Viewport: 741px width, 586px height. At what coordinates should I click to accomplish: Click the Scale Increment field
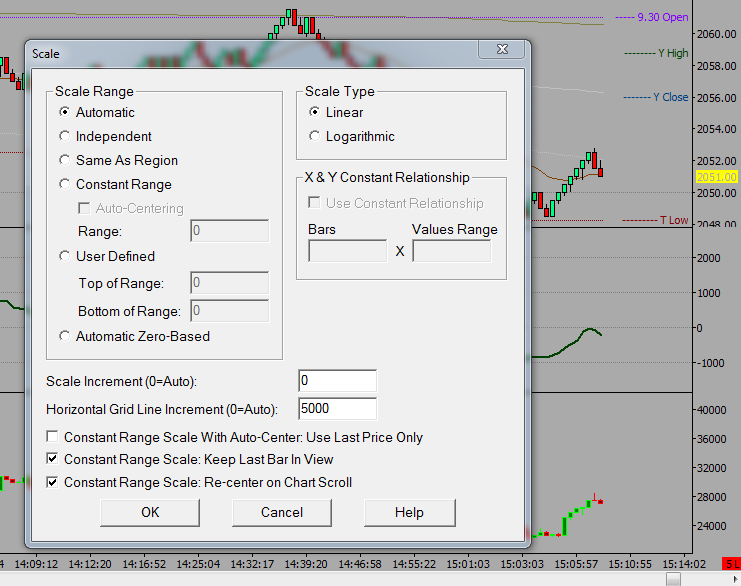337,380
